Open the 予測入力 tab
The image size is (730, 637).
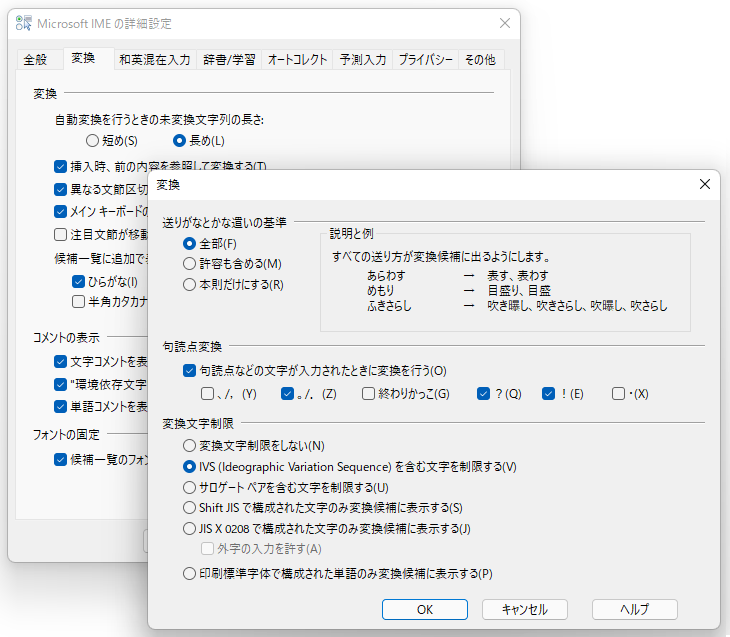pyautogui.click(x=363, y=60)
